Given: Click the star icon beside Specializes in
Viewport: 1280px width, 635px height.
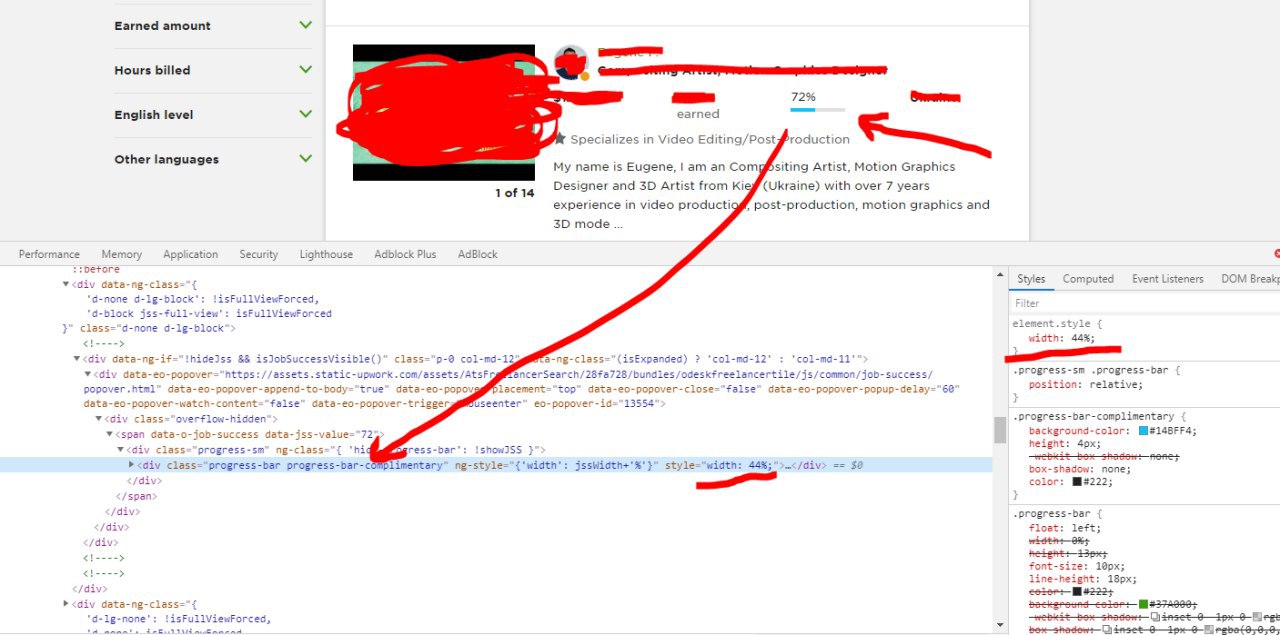Looking at the screenshot, I should (560, 138).
